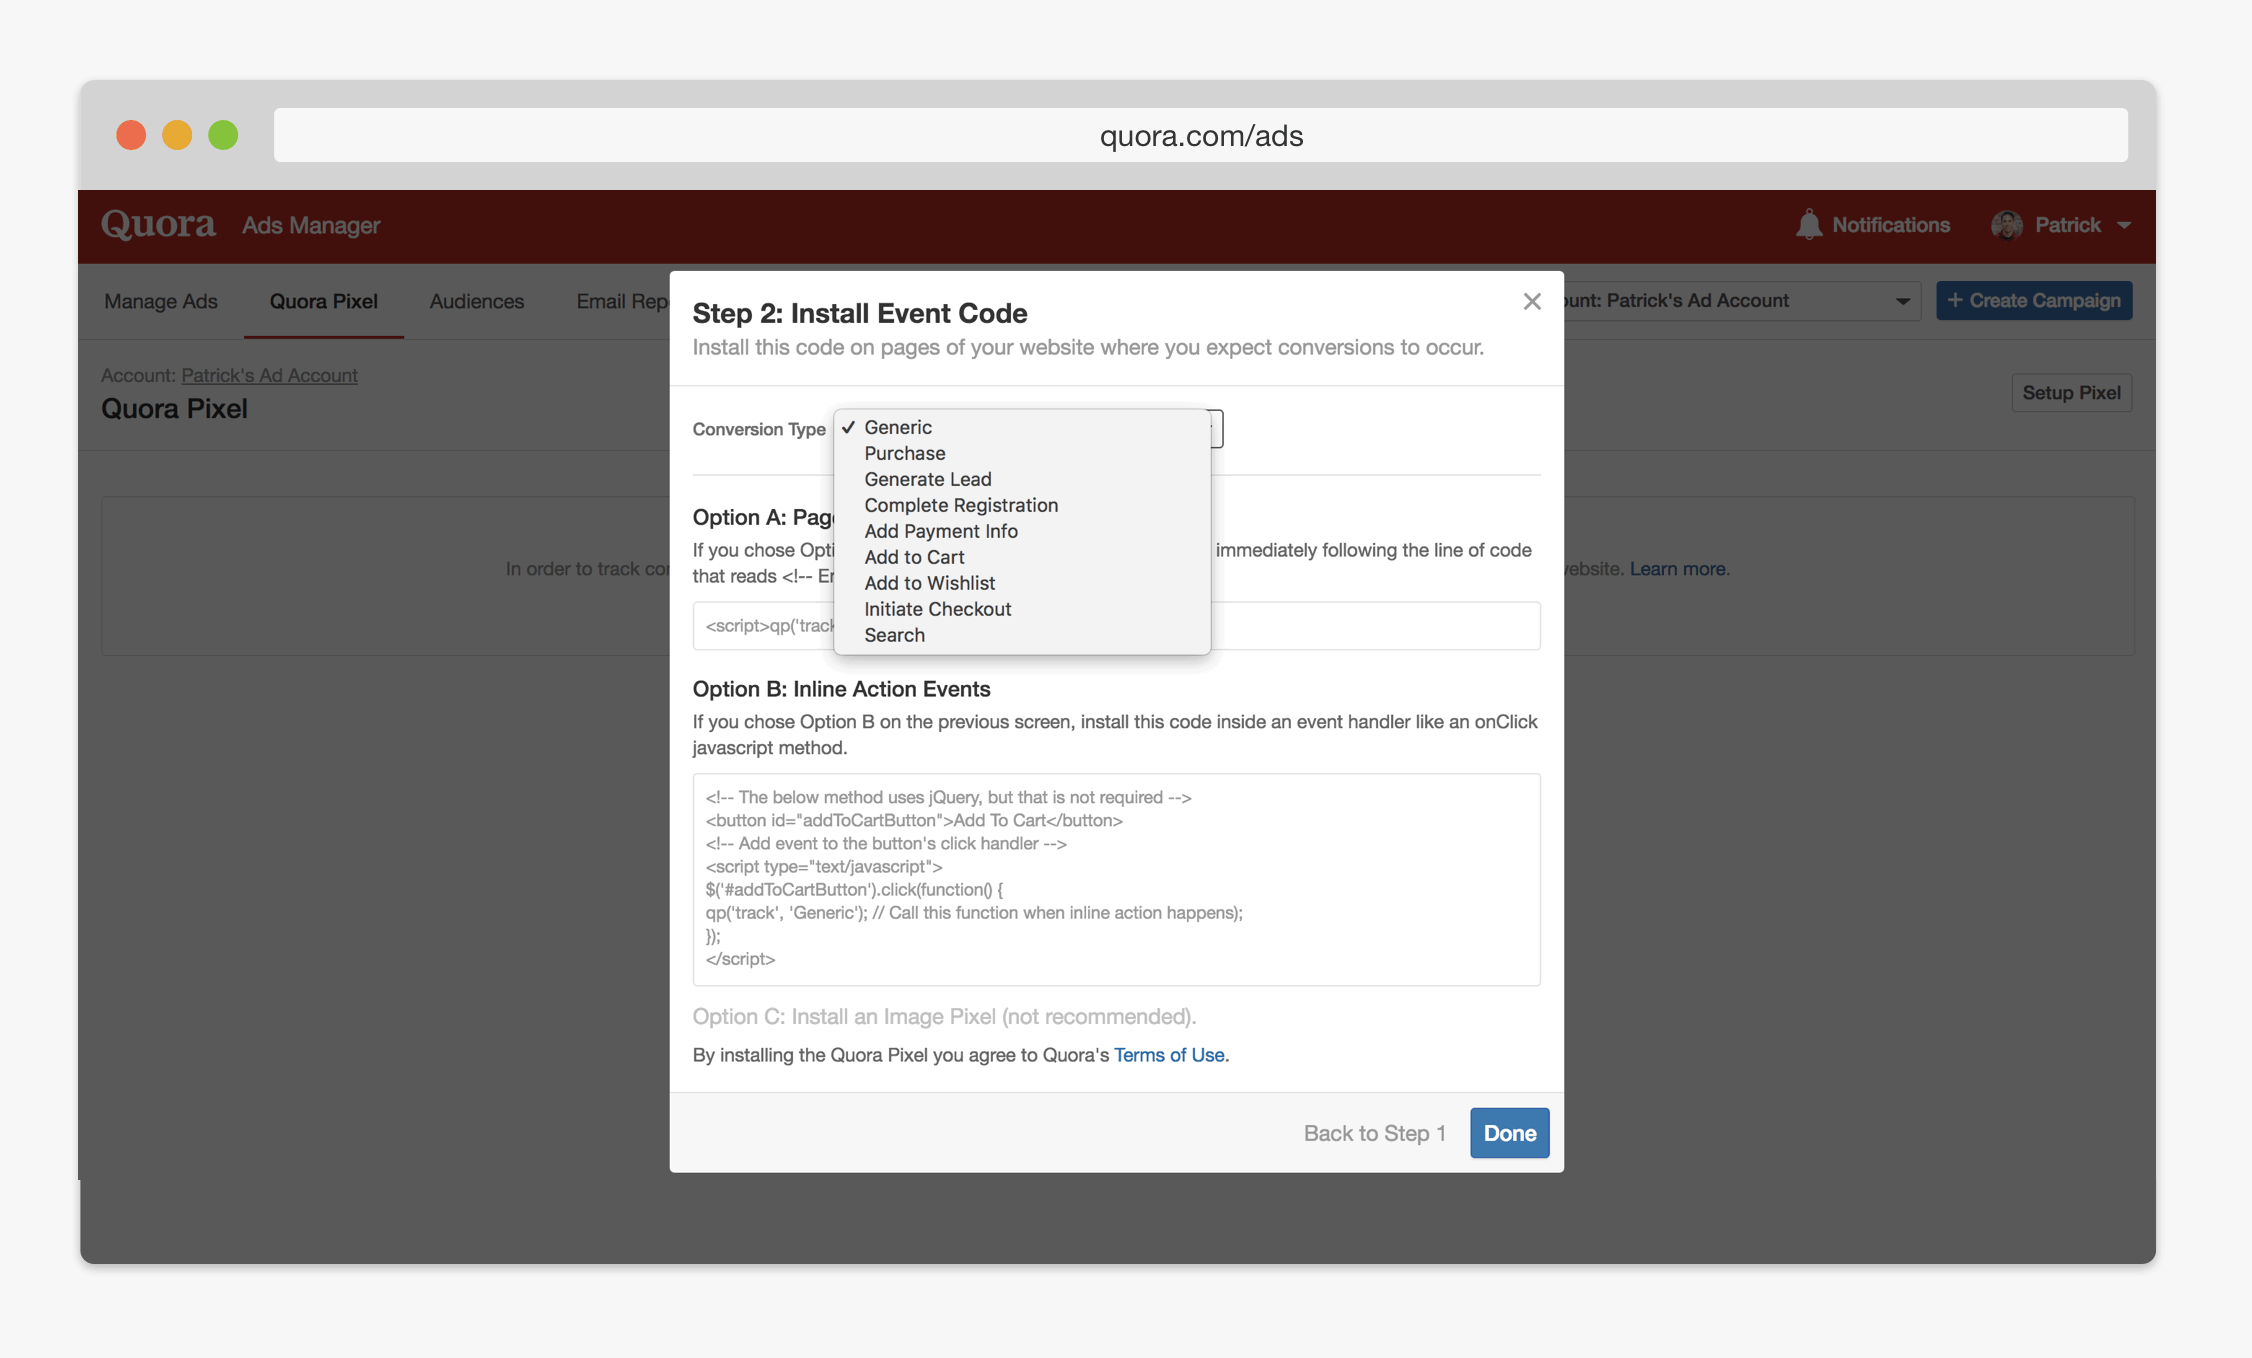Click the red window close dot
This screenshot has width=2252, height=1358.
tap(131, 135)
